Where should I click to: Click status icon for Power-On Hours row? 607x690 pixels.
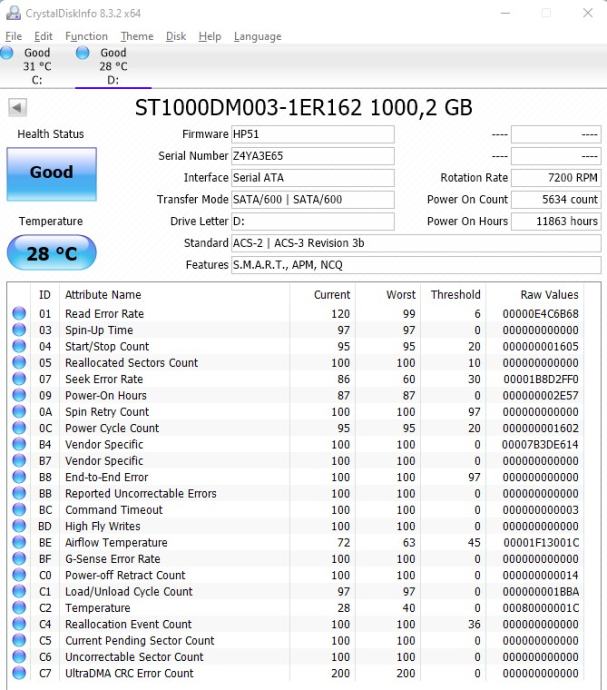coord(19,395)
